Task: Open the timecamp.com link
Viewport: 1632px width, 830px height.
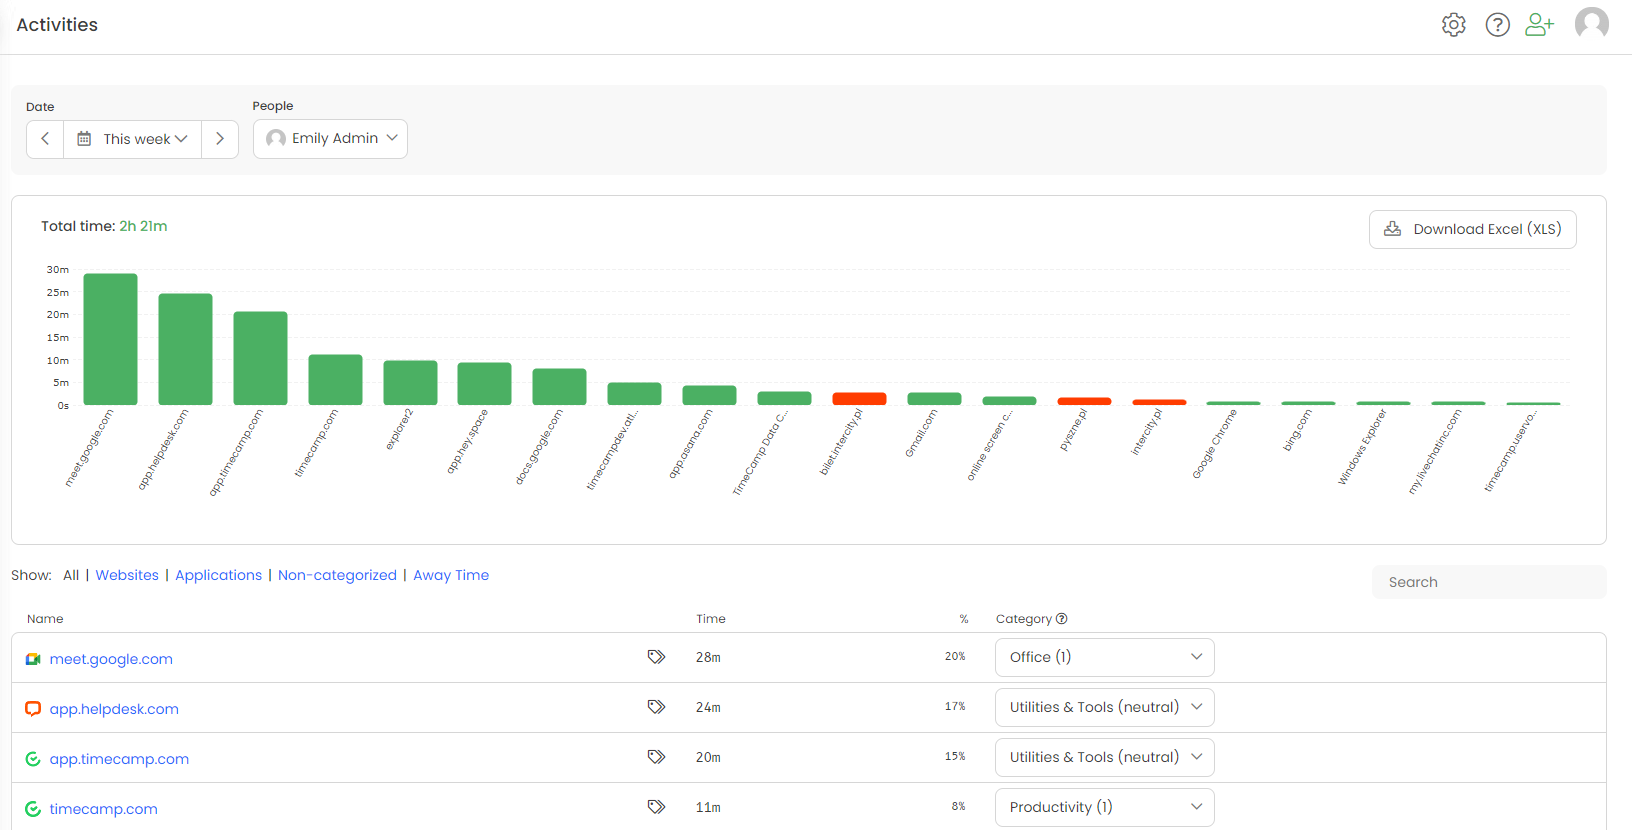Action: coord(103,809)
